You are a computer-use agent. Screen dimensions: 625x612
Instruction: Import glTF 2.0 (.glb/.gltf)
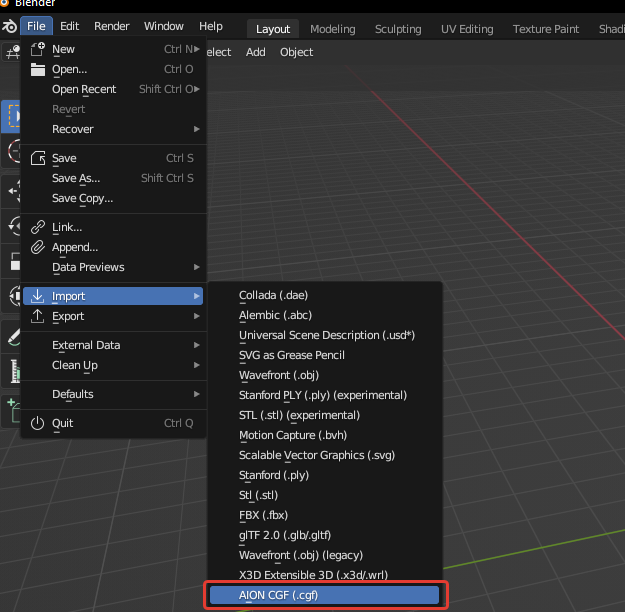pos(324,535)
